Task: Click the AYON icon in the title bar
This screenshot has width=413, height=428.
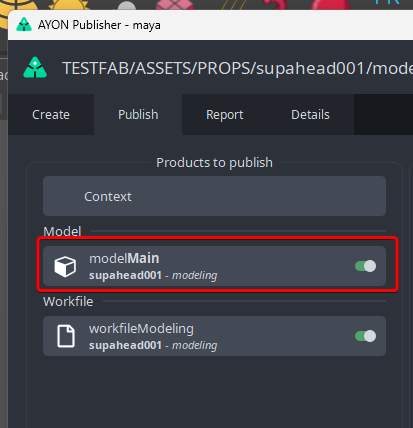Action: 24,25
